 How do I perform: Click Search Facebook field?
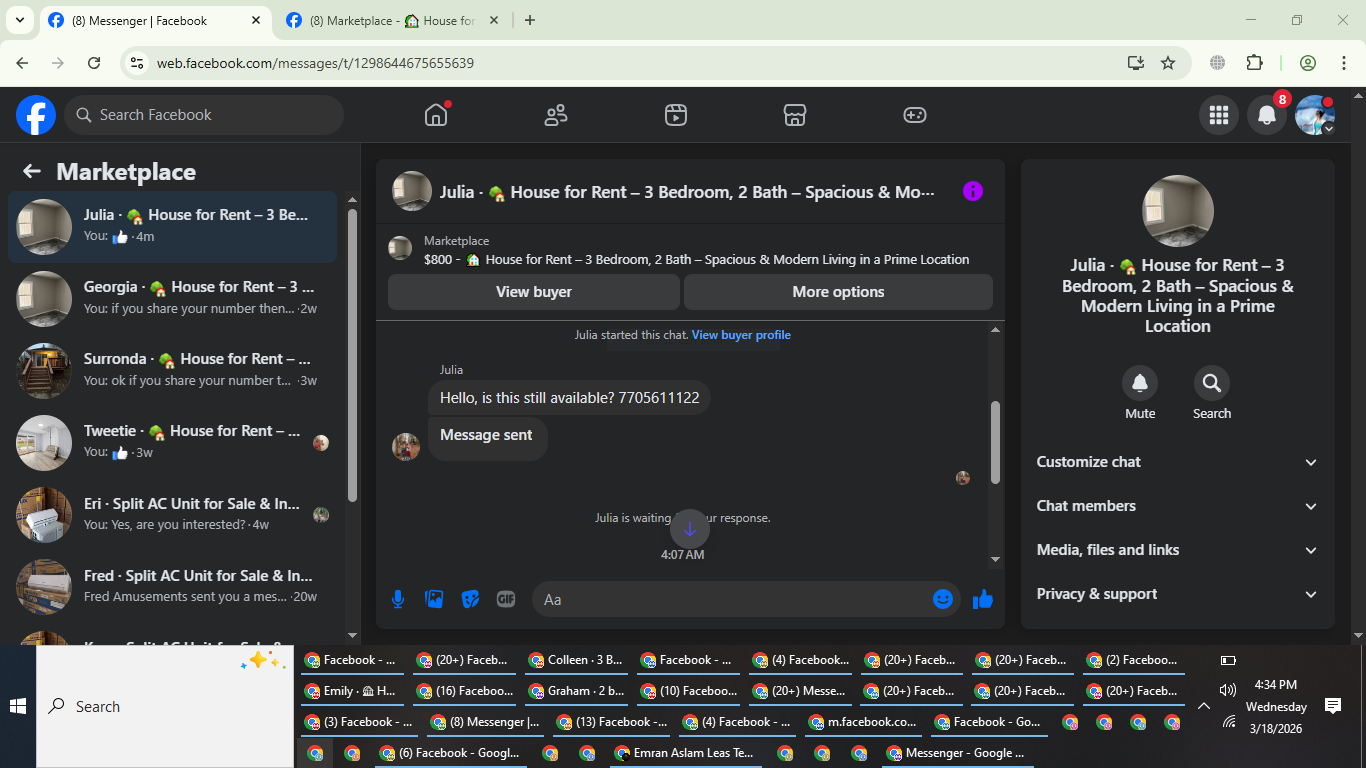tap(204, 115)
